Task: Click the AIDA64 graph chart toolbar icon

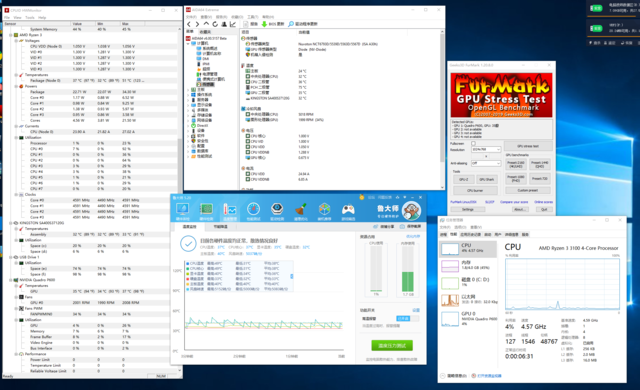Action: pos(233,24)
